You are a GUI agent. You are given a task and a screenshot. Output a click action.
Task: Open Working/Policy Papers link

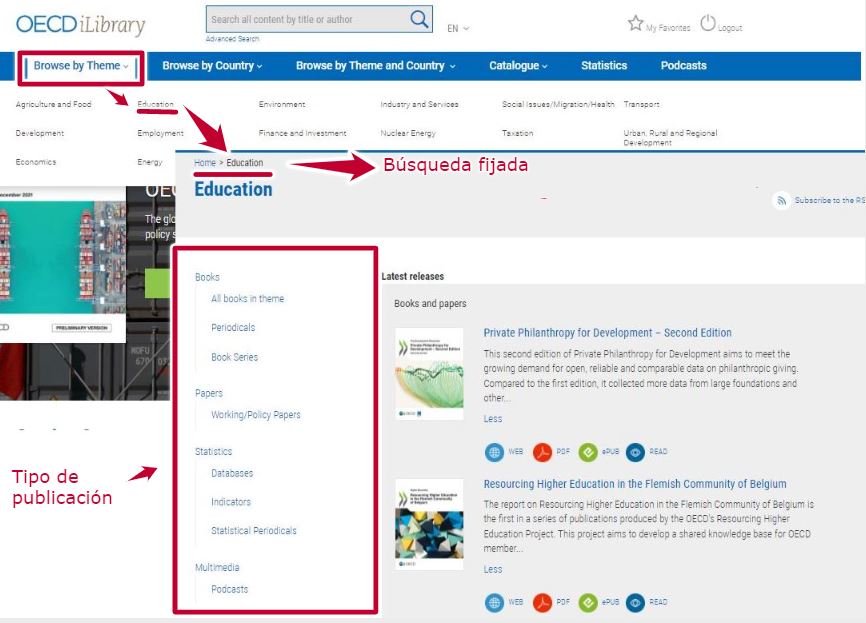point(256,415)
